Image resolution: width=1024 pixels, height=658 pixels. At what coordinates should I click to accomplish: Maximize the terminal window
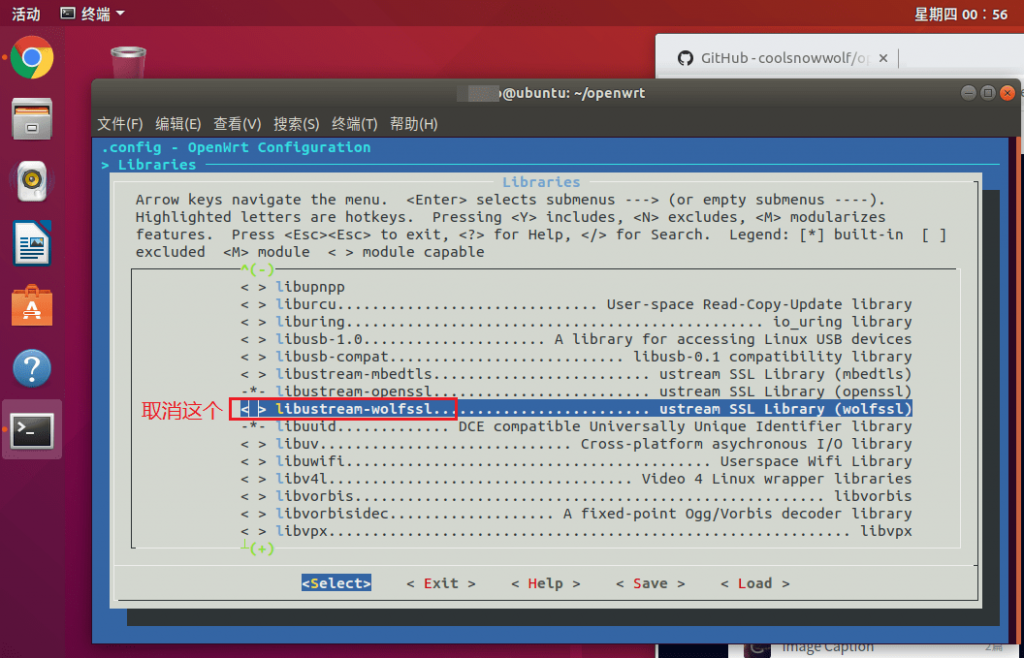988,93
